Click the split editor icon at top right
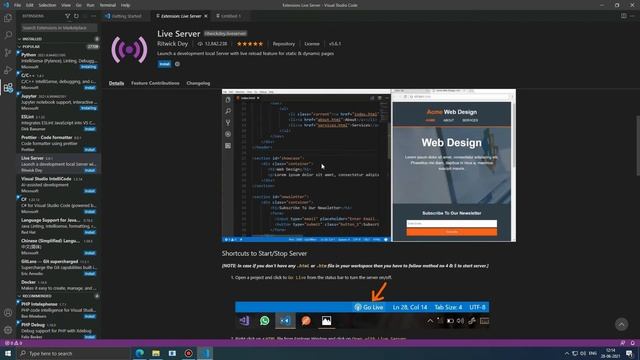The width and height of the screenshot is (640, 360). 624,16
